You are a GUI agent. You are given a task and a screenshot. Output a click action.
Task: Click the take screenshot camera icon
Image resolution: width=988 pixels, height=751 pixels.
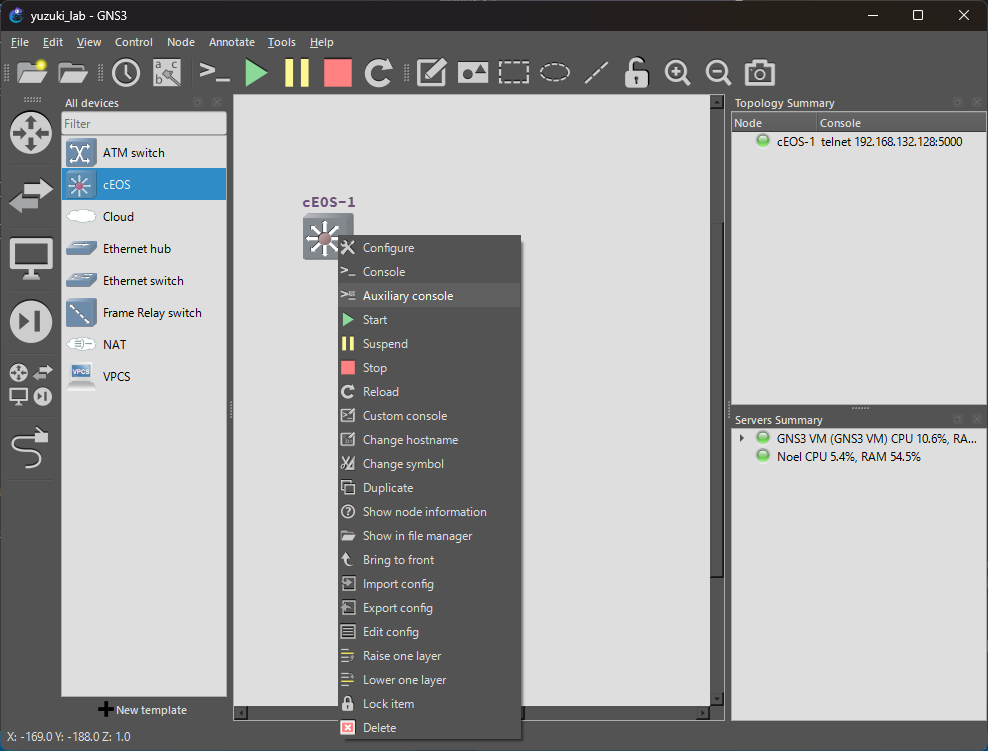(759, 72)
